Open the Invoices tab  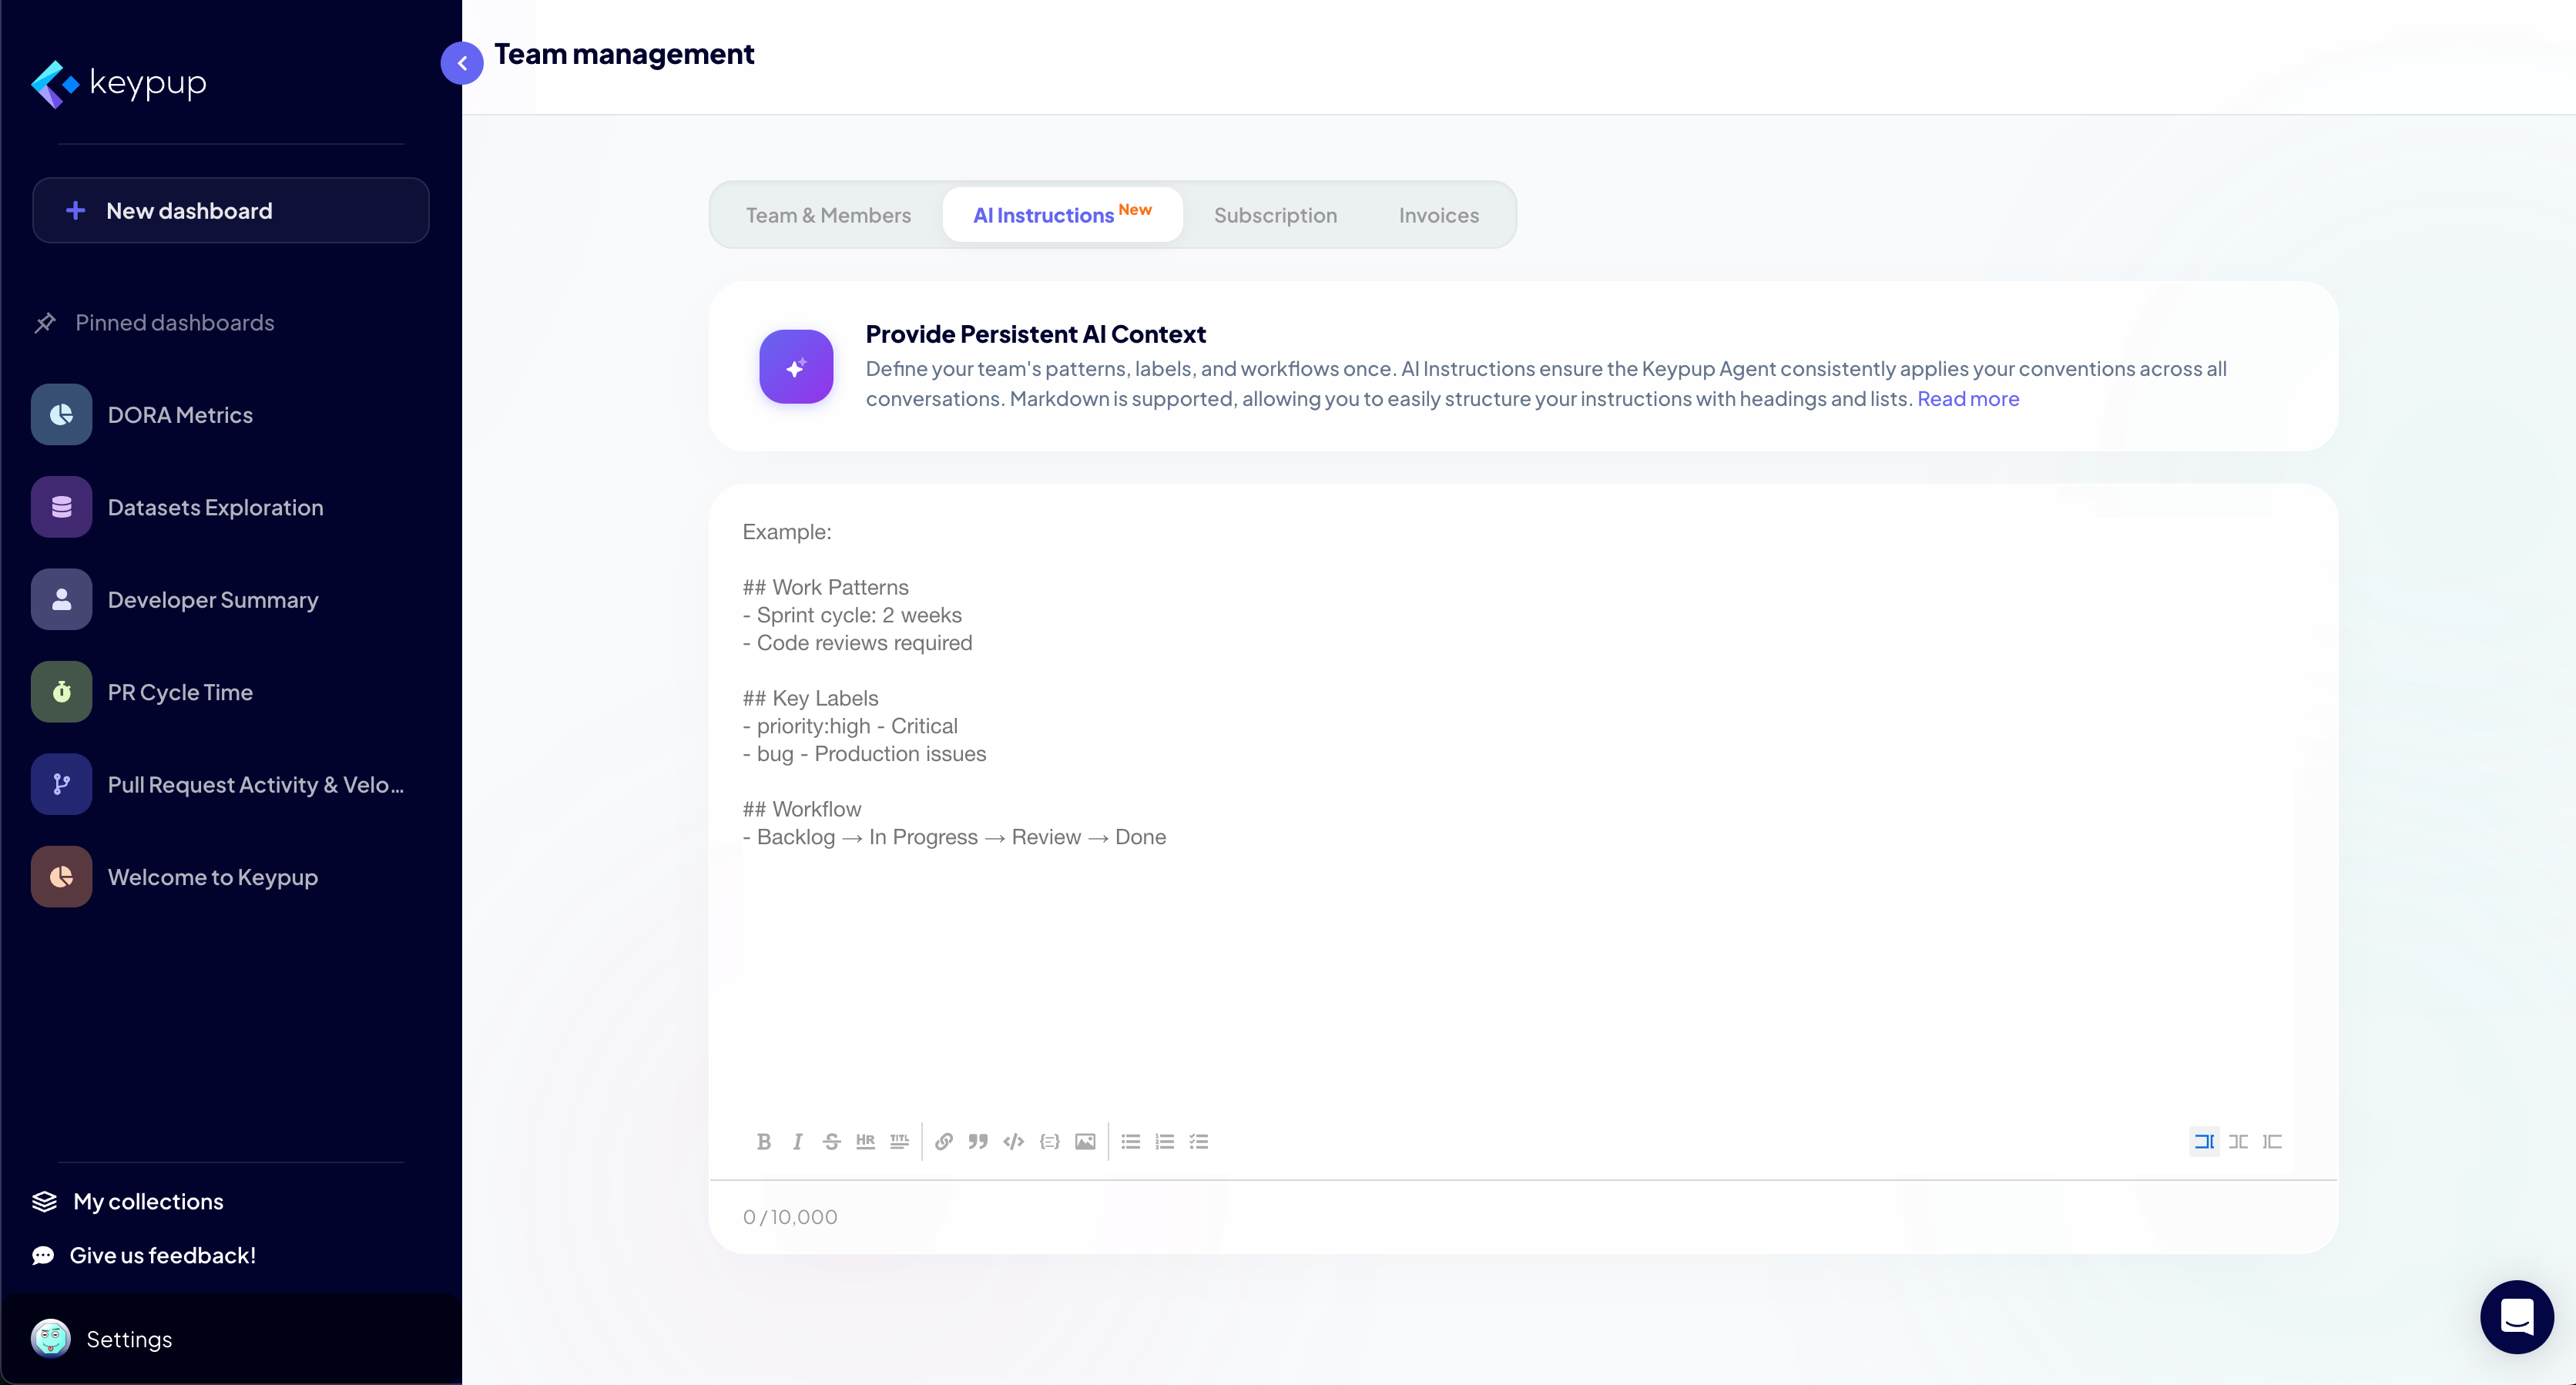pyautogui.click(x=1438, y=215)
